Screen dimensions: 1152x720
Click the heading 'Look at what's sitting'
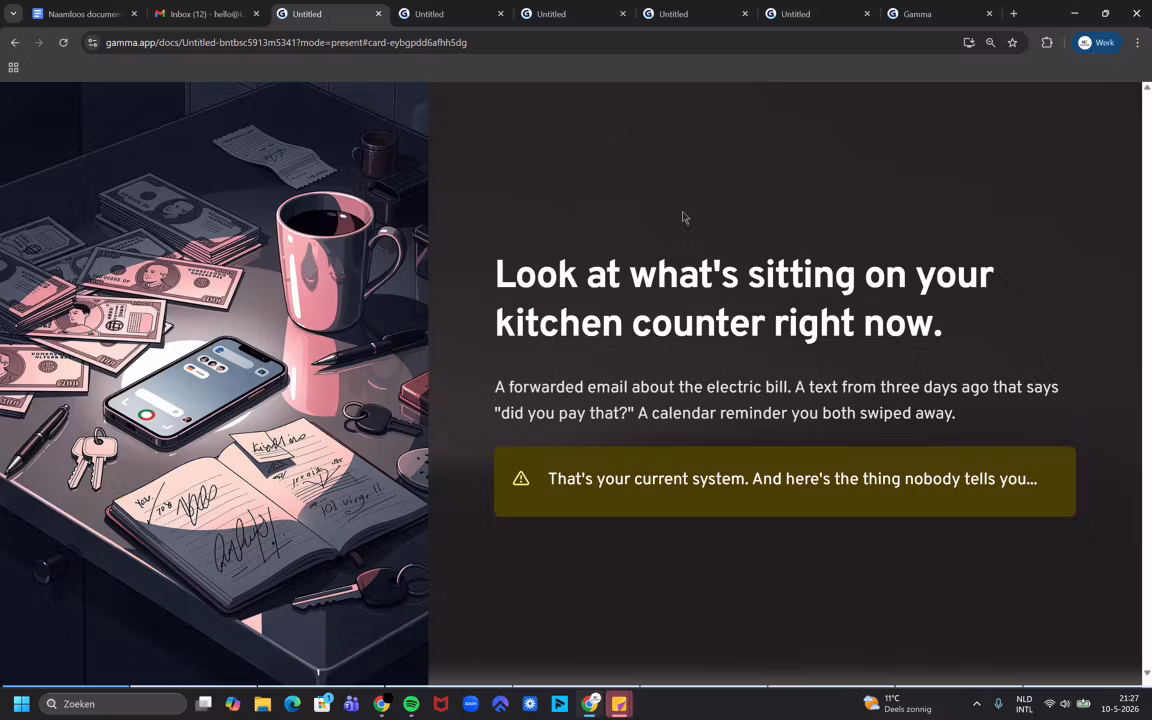coord(744,299)
